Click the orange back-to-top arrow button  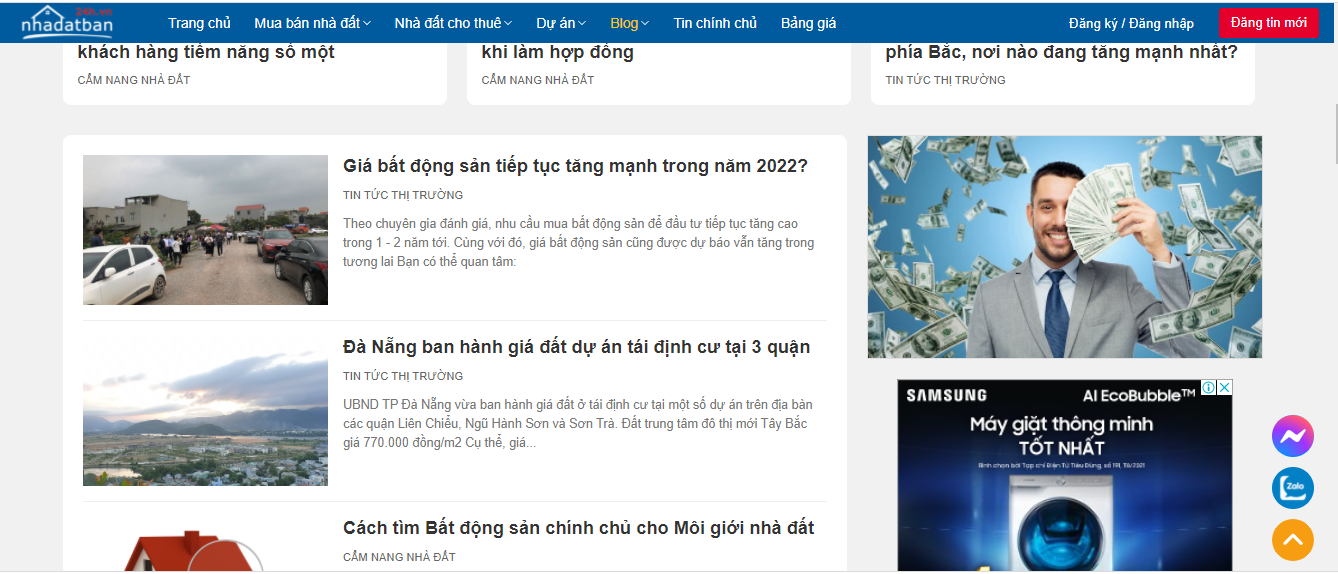[1292, 540]
